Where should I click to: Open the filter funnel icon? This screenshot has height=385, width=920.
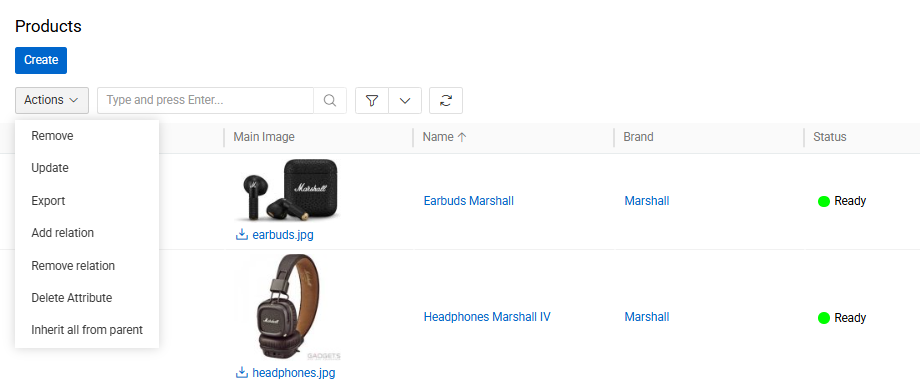(x=371, y=100)
